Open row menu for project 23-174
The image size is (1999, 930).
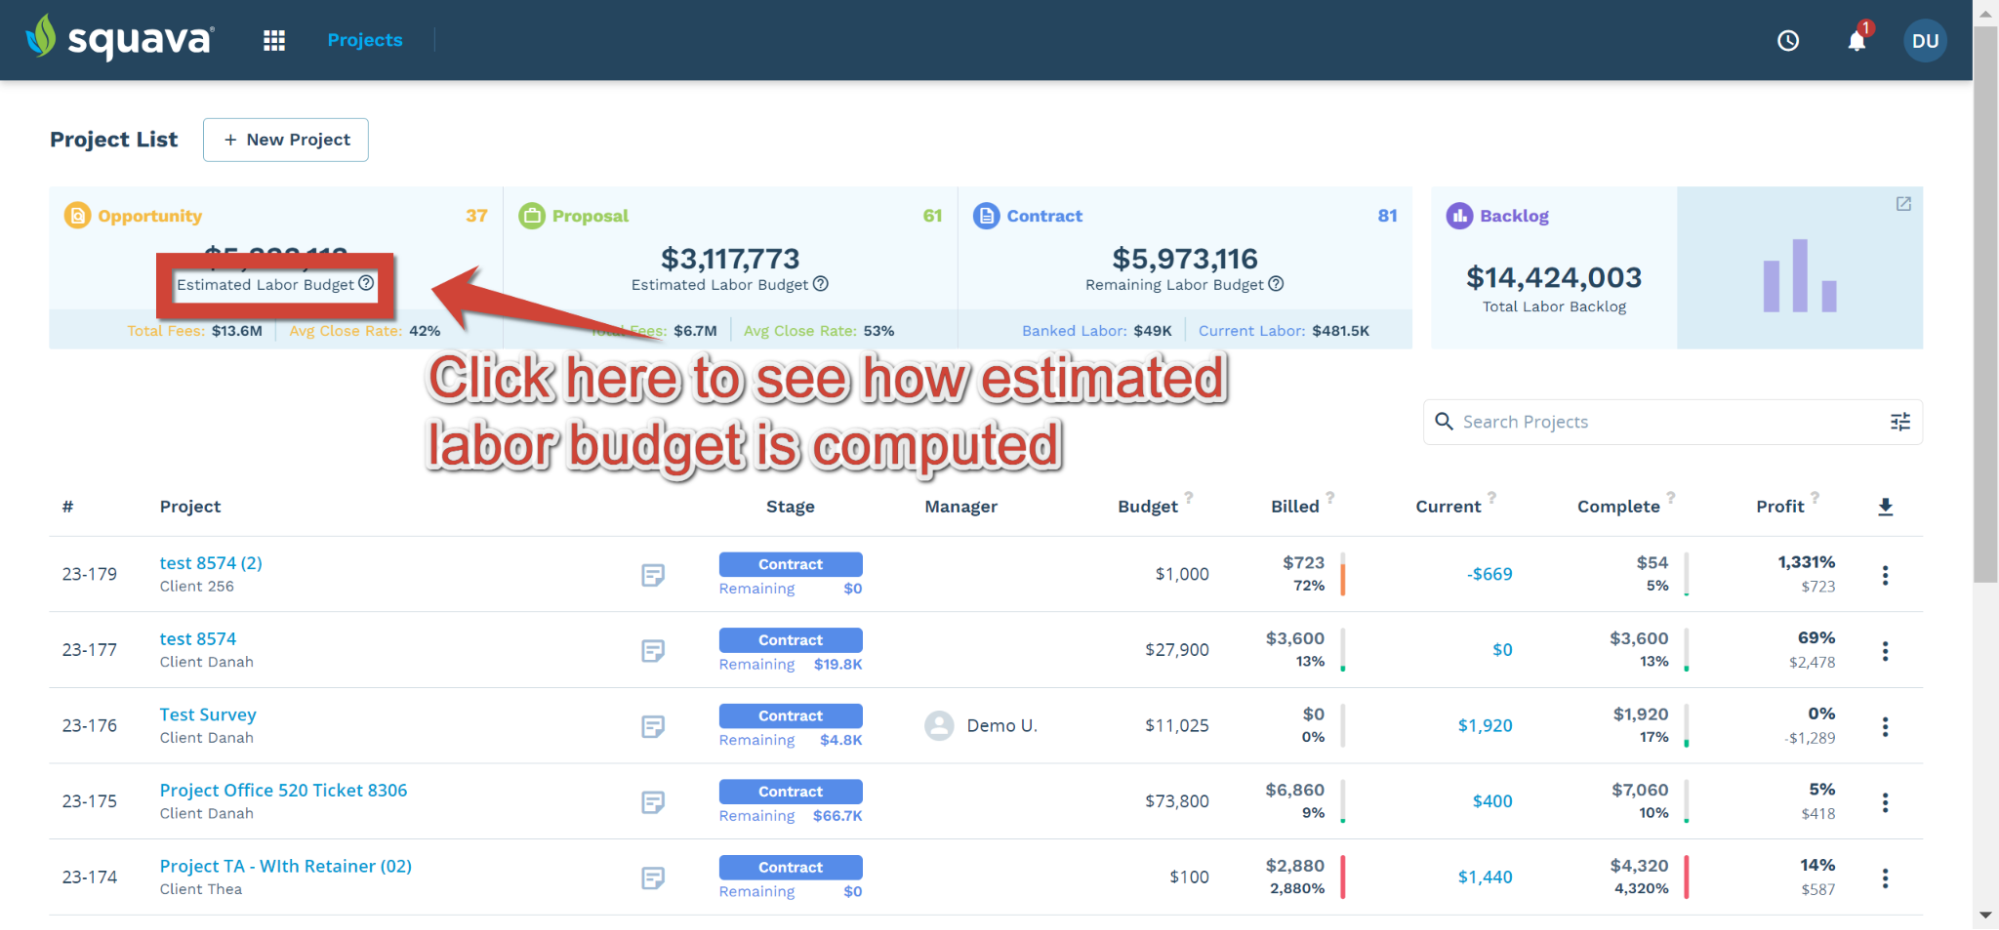(x=1885, y=878)
